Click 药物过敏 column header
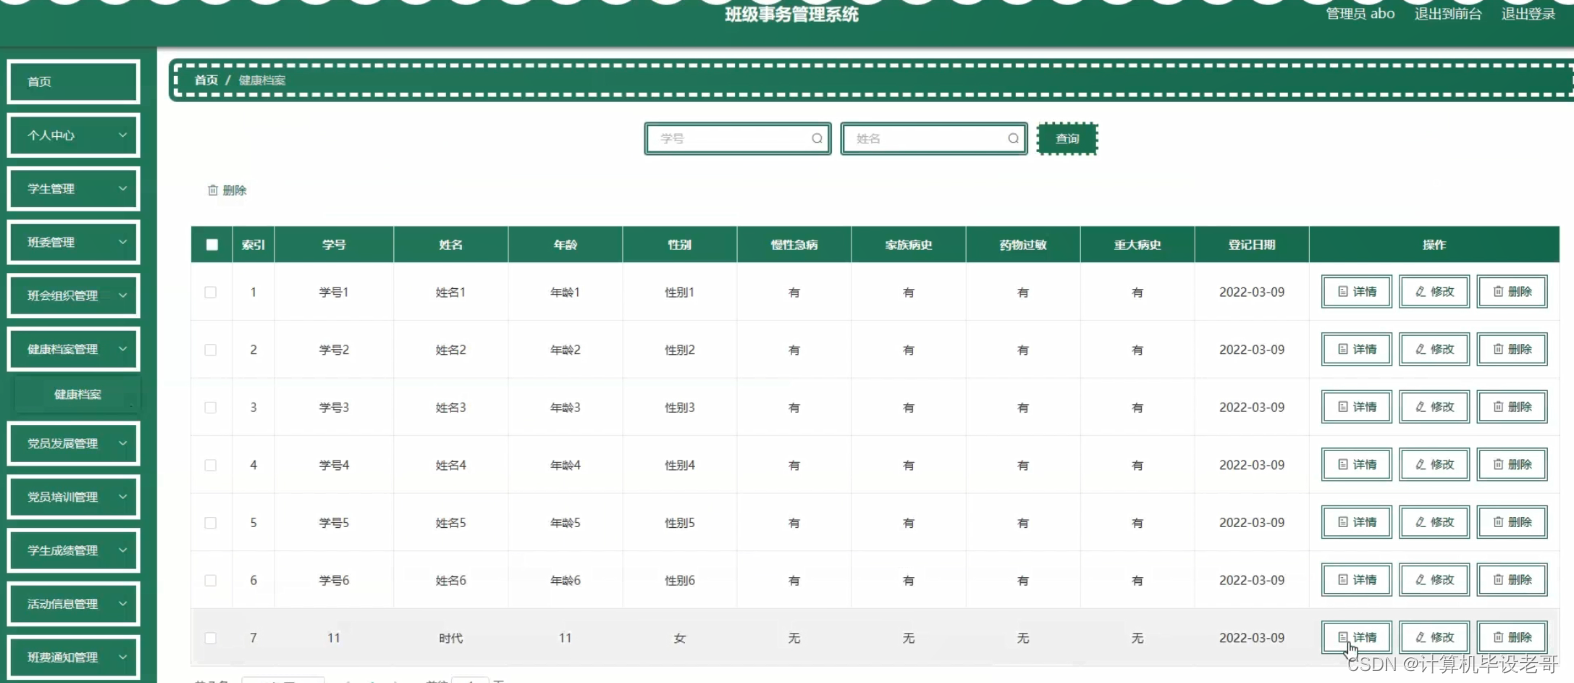The height and width of the screenshot is (683, 1574). click(1023, 245)
